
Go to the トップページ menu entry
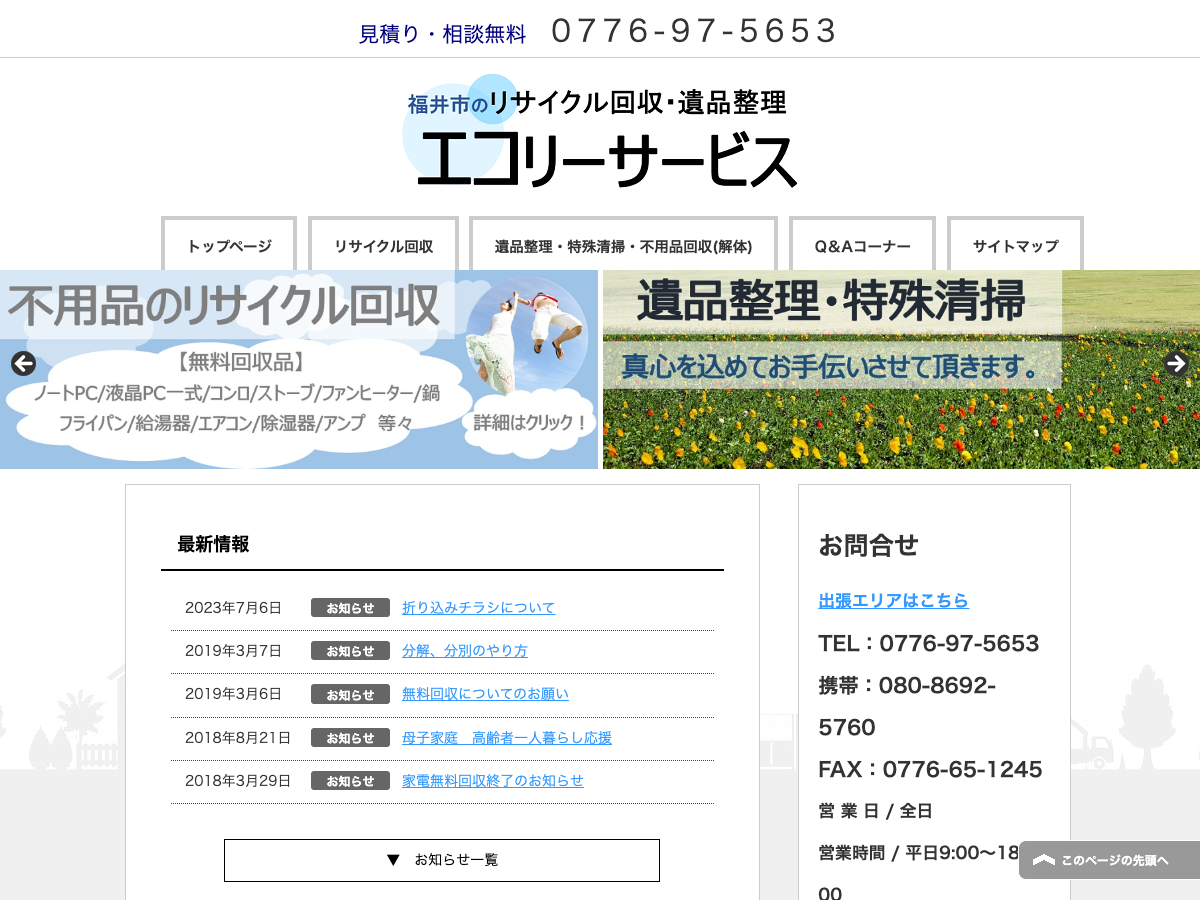pos(228,244)
